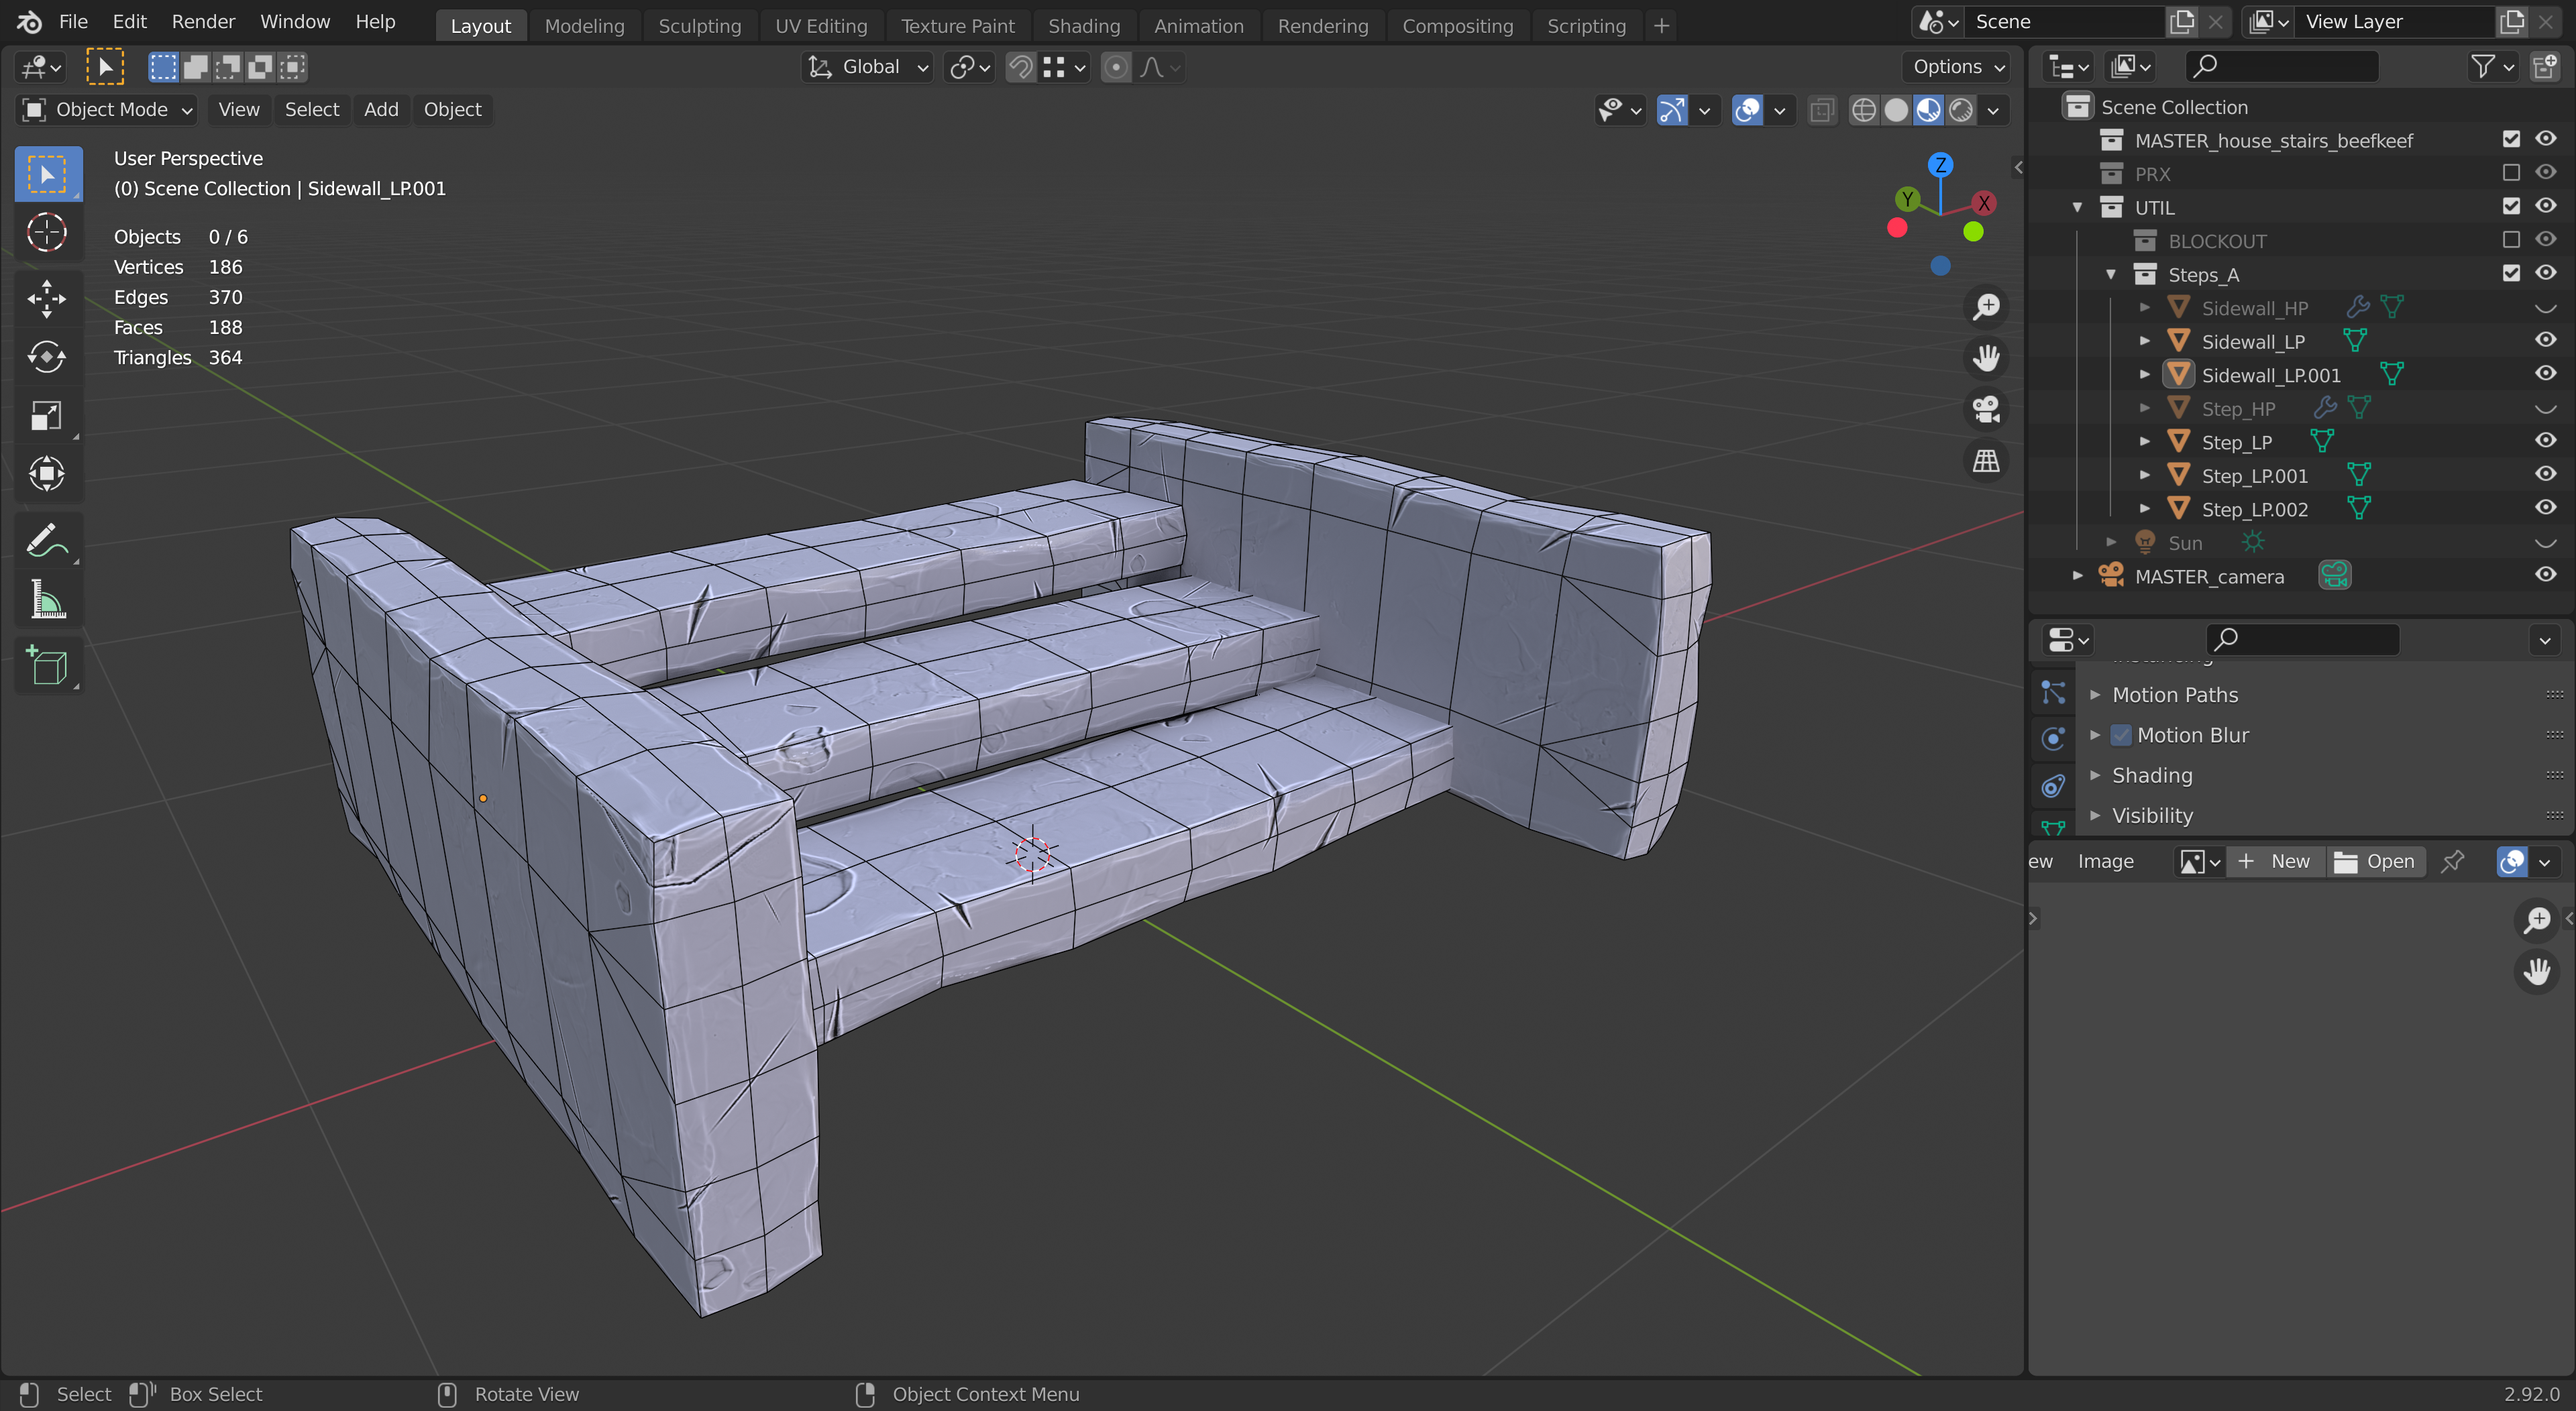This screenshot has height=1411, width=2576.
Task: Select the Move tool in toolbar
Action: coord(46,298)
